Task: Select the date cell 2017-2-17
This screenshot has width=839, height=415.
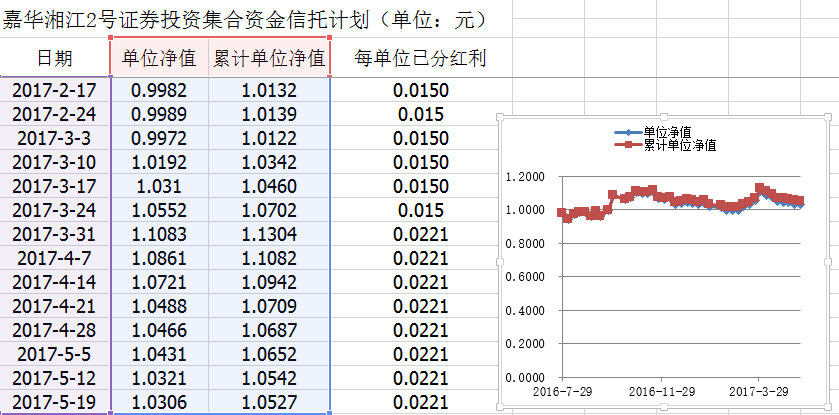Action: 54,90
